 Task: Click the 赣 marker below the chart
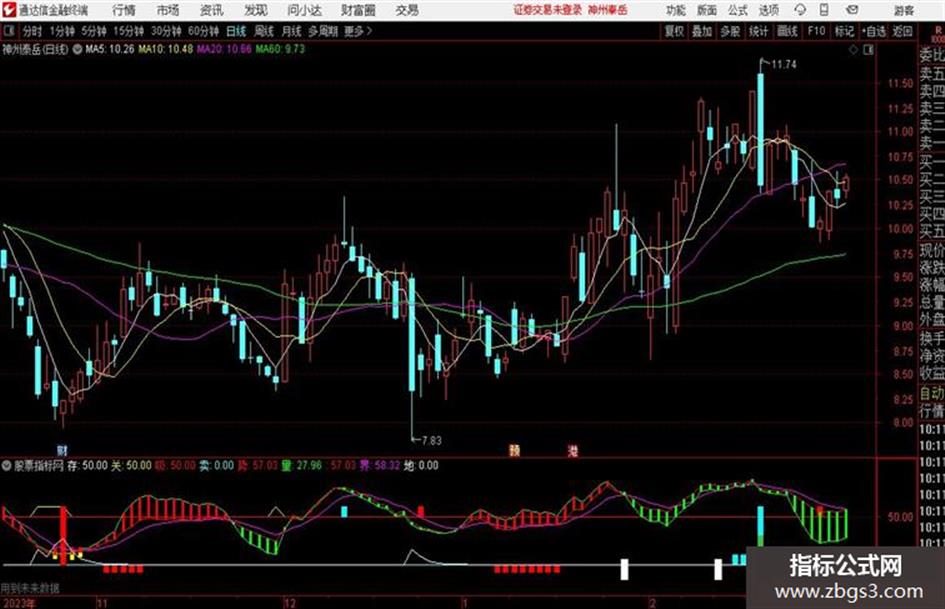514,450
